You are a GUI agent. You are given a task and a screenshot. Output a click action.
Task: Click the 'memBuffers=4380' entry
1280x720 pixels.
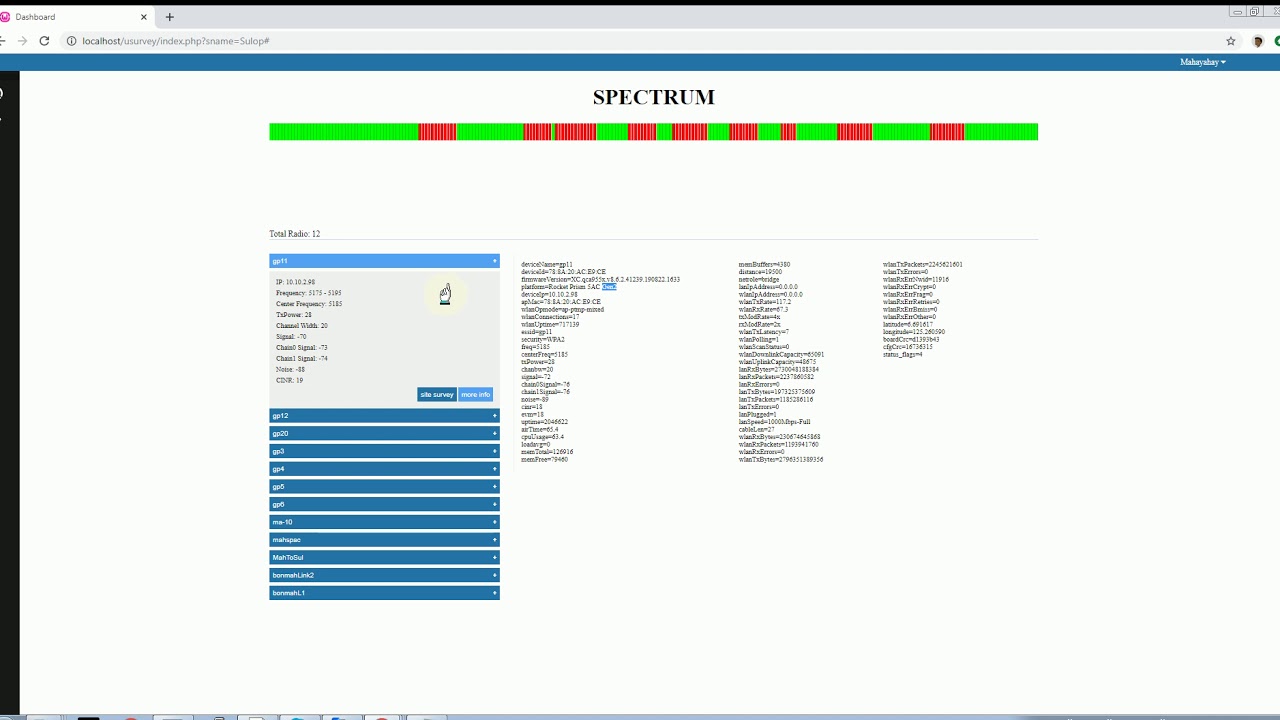click(x=764, y=265)
